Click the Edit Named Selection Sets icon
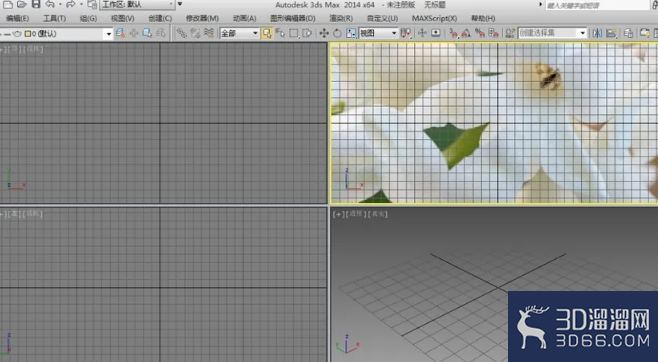Screen dimensions: 658x362 pos(510,33)
